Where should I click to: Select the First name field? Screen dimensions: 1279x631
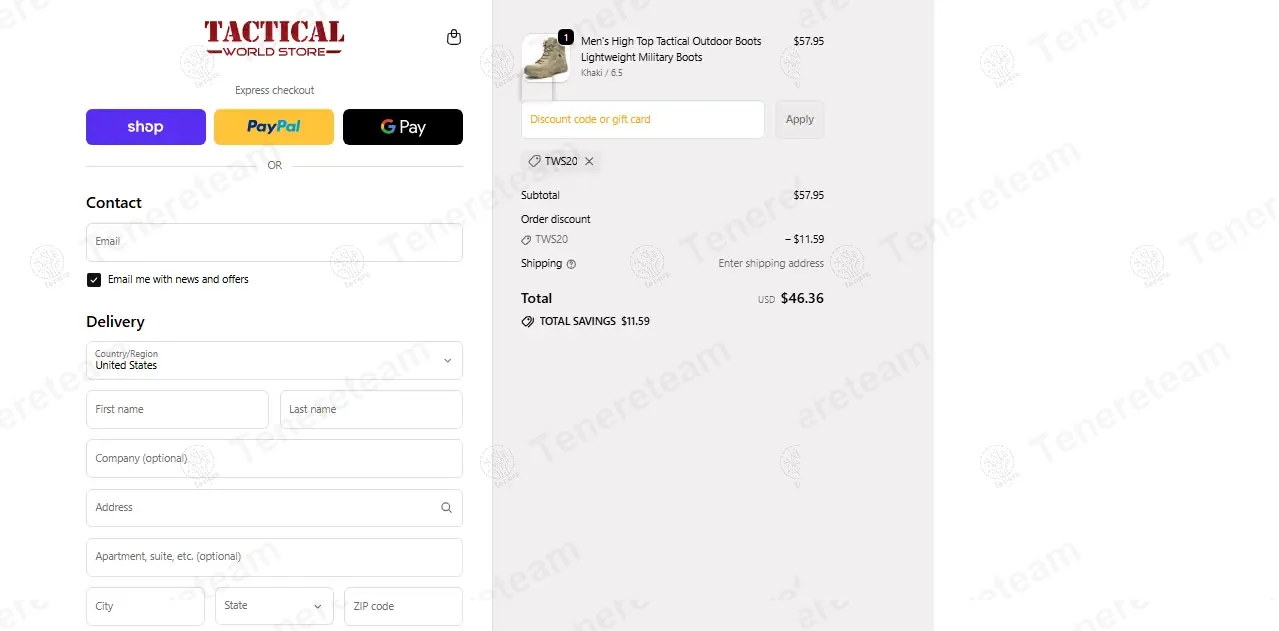click(177, 409)
